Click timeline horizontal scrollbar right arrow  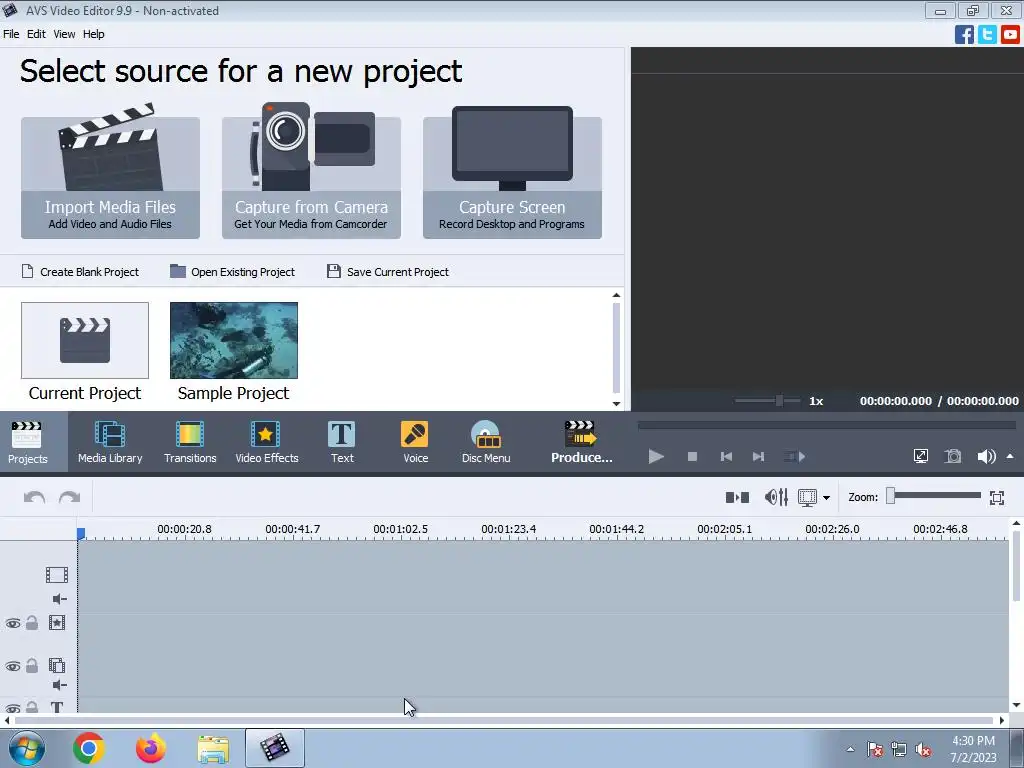coord(1002,720)
